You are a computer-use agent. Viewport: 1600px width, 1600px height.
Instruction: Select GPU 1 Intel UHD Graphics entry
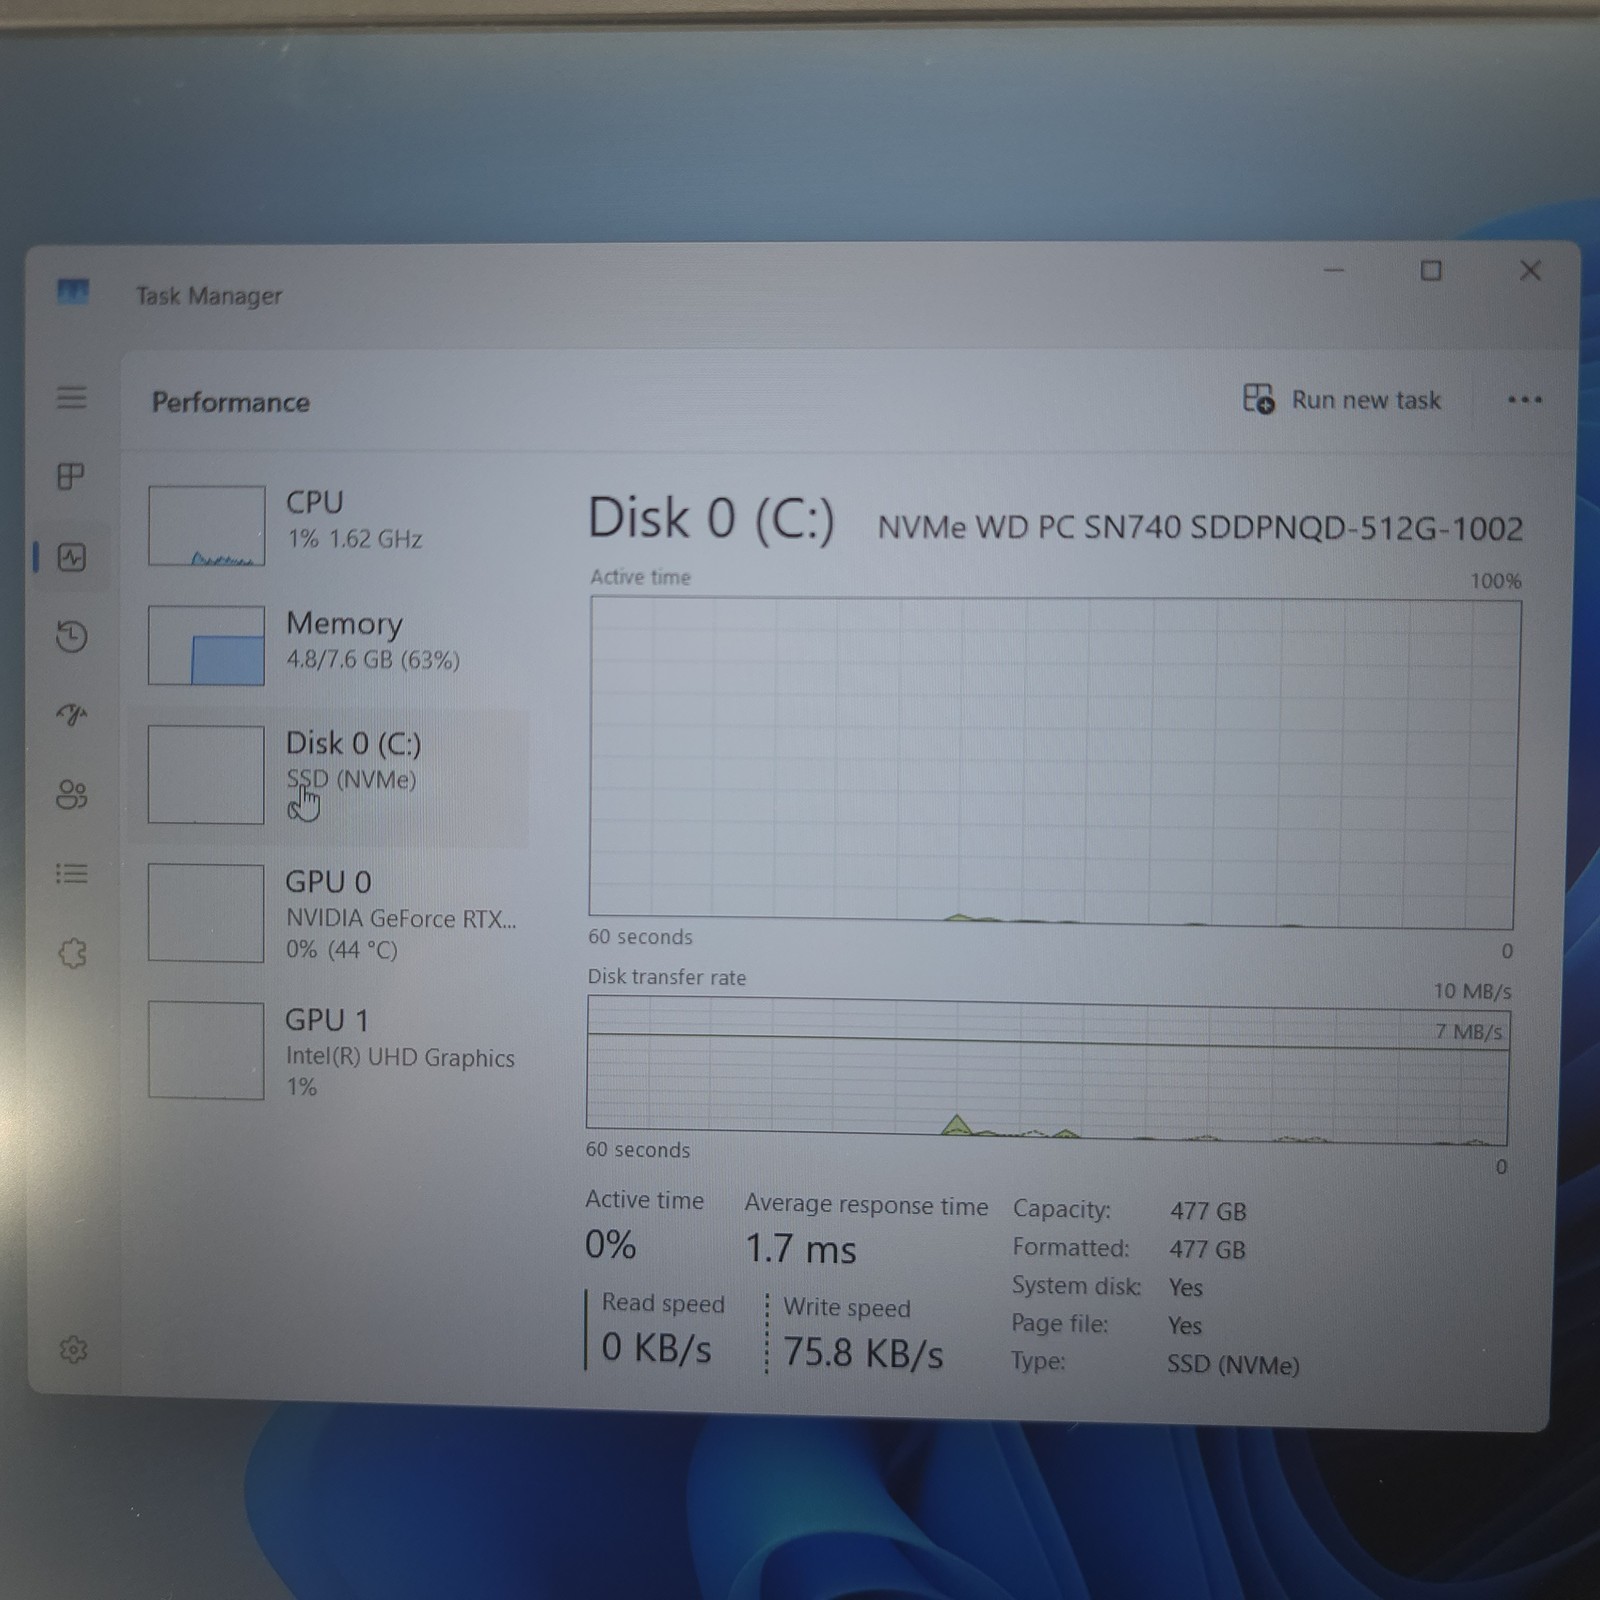(330, 1051)
